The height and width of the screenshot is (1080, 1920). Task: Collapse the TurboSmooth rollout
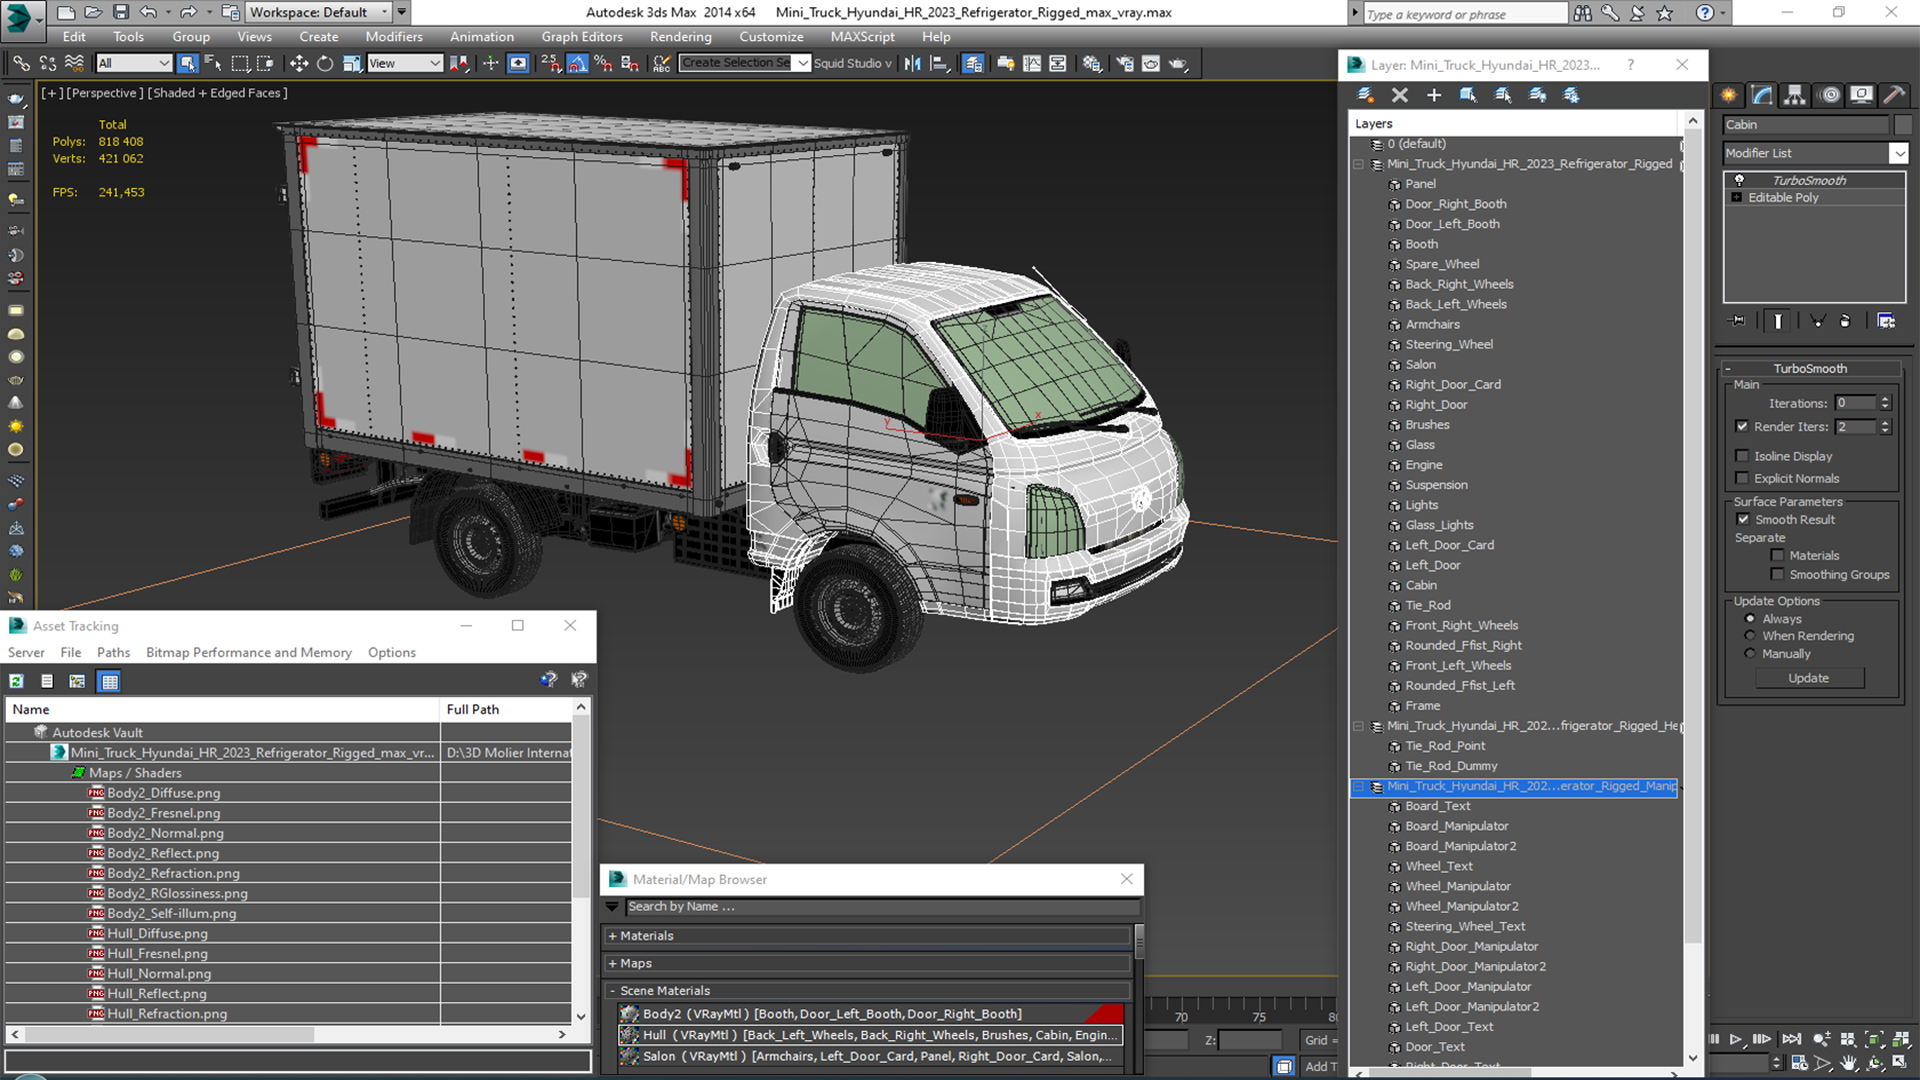coord(1810,368)
